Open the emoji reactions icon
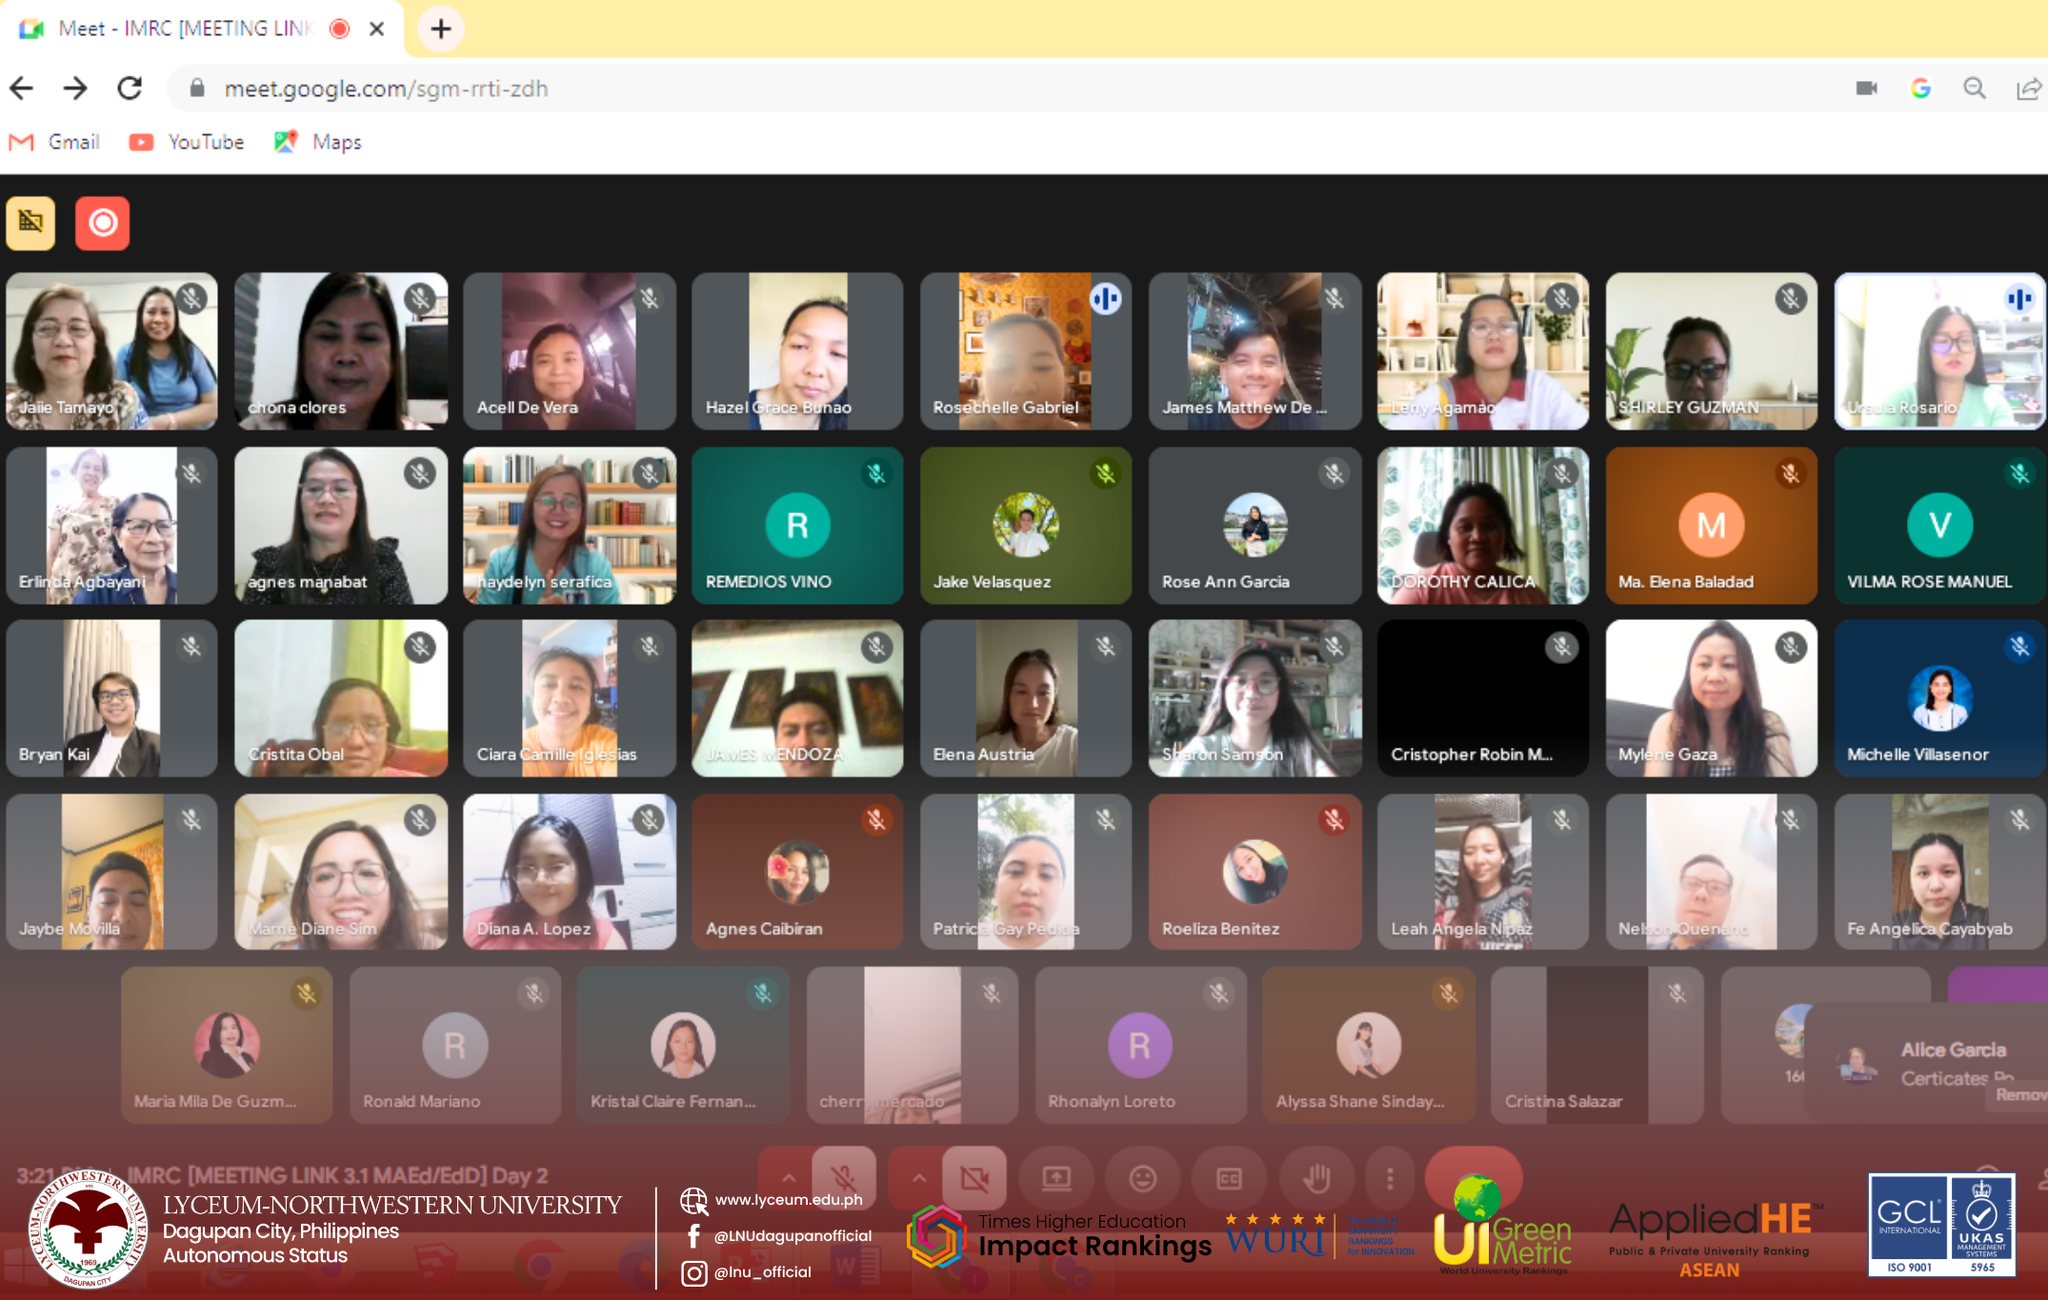 pyautogui.click(x=1142, y=1179)
